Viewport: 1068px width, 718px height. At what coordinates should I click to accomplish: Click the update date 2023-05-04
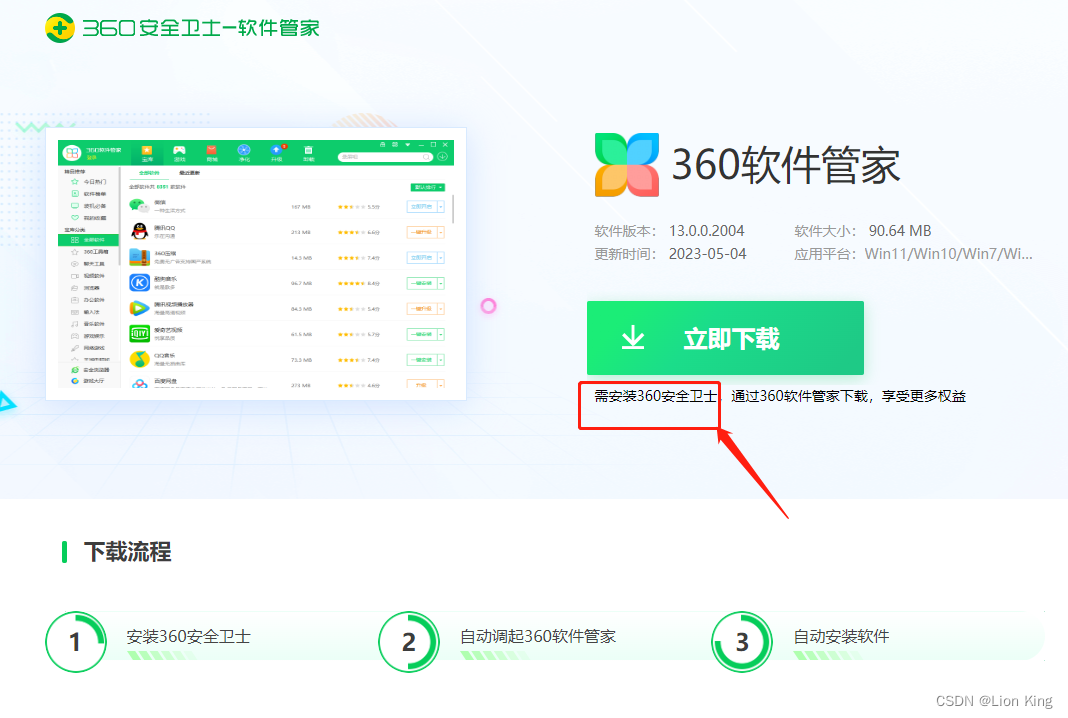point(708,254)
